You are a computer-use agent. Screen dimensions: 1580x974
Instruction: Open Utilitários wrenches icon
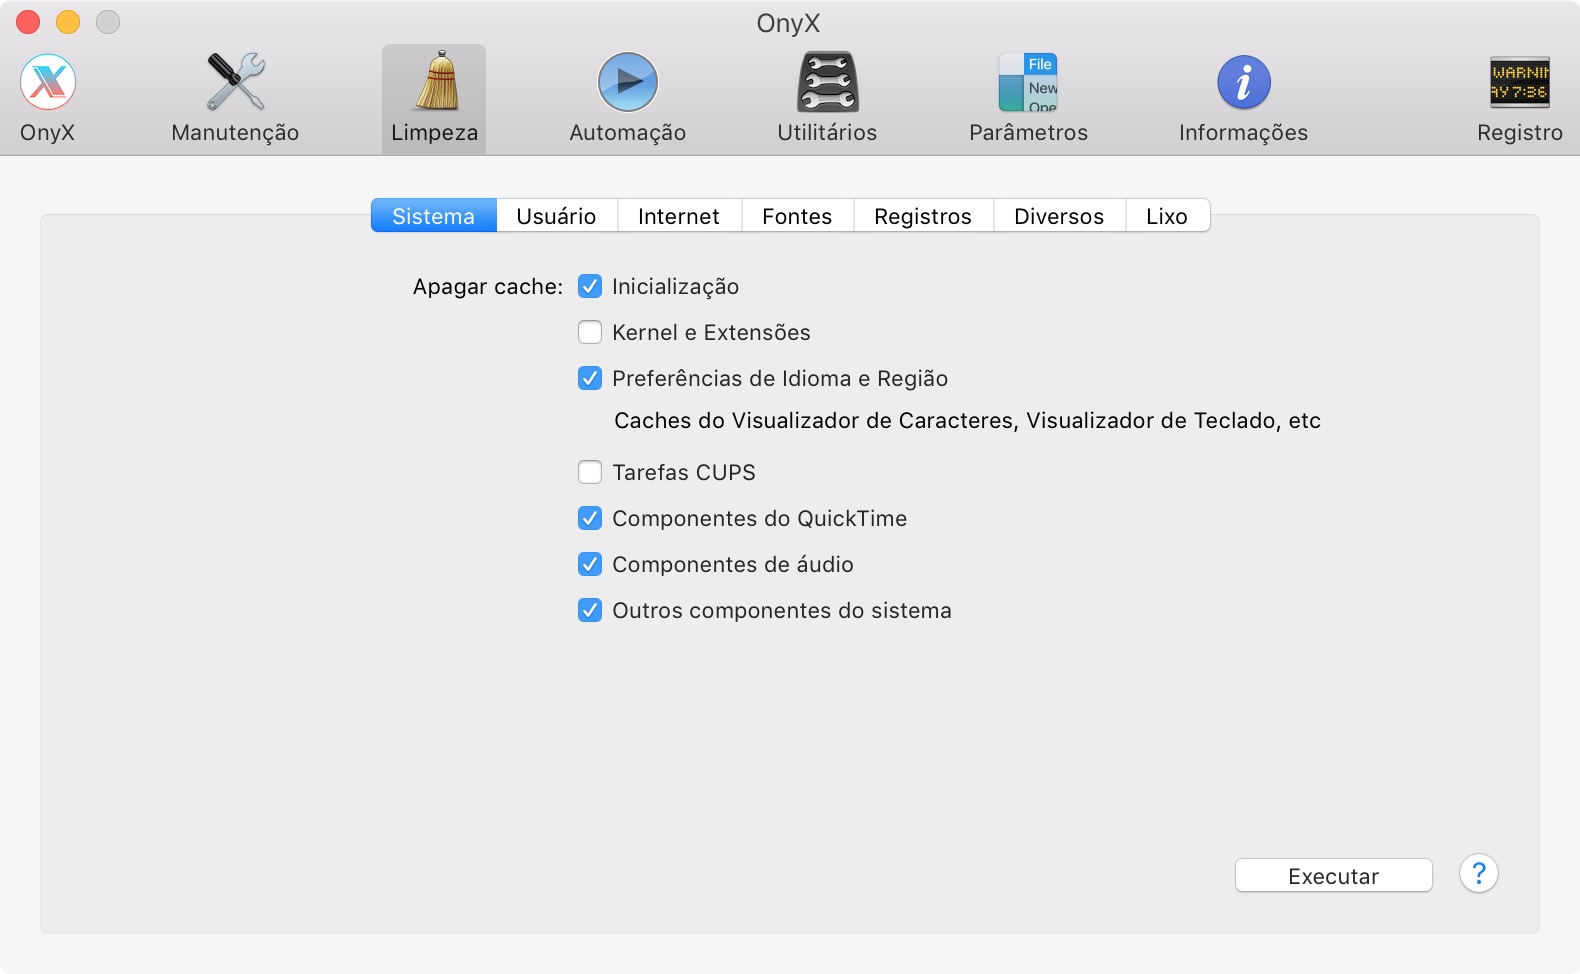point(827,82)
